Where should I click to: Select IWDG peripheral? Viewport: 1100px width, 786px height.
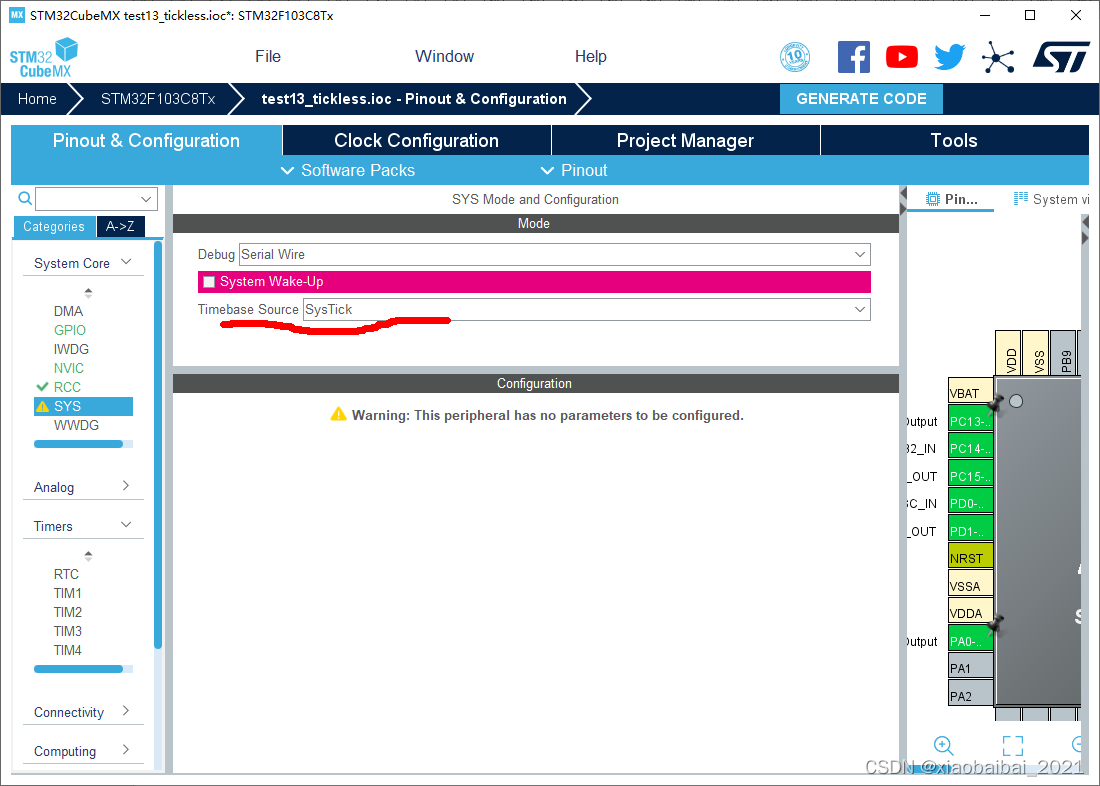[71, 349]
